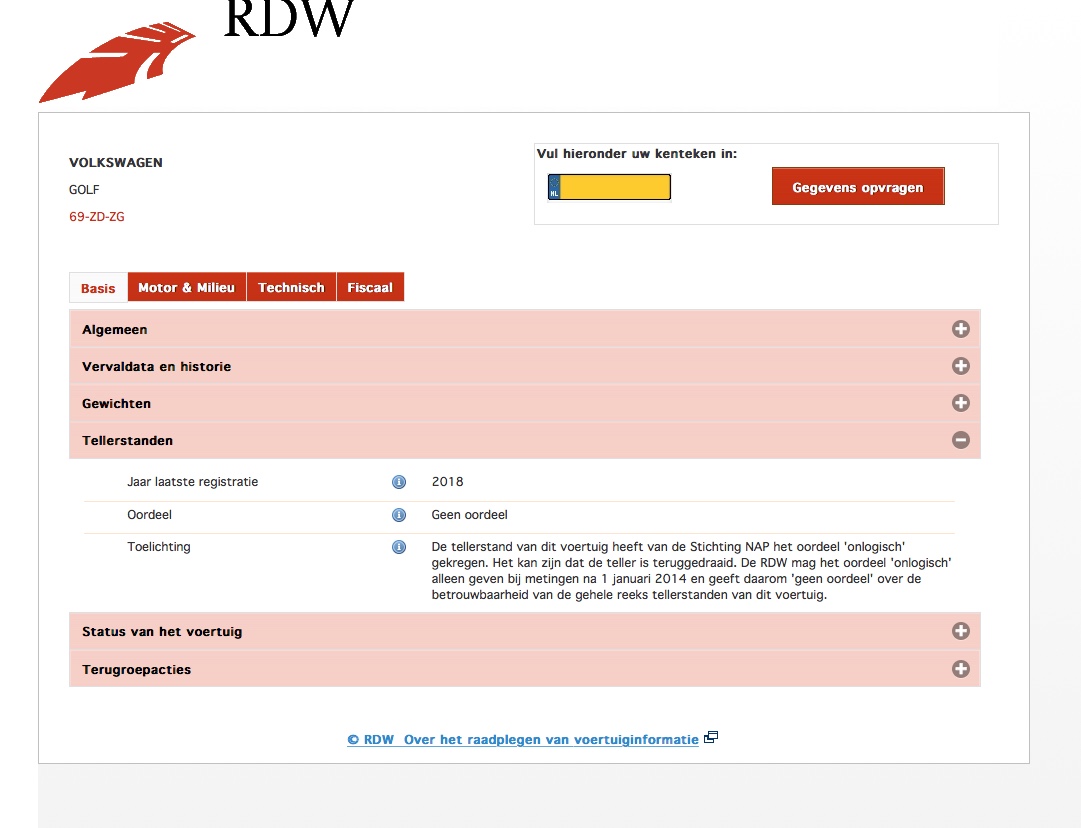
Task: Click the Gewichten section header
Action: click(525, 403)
